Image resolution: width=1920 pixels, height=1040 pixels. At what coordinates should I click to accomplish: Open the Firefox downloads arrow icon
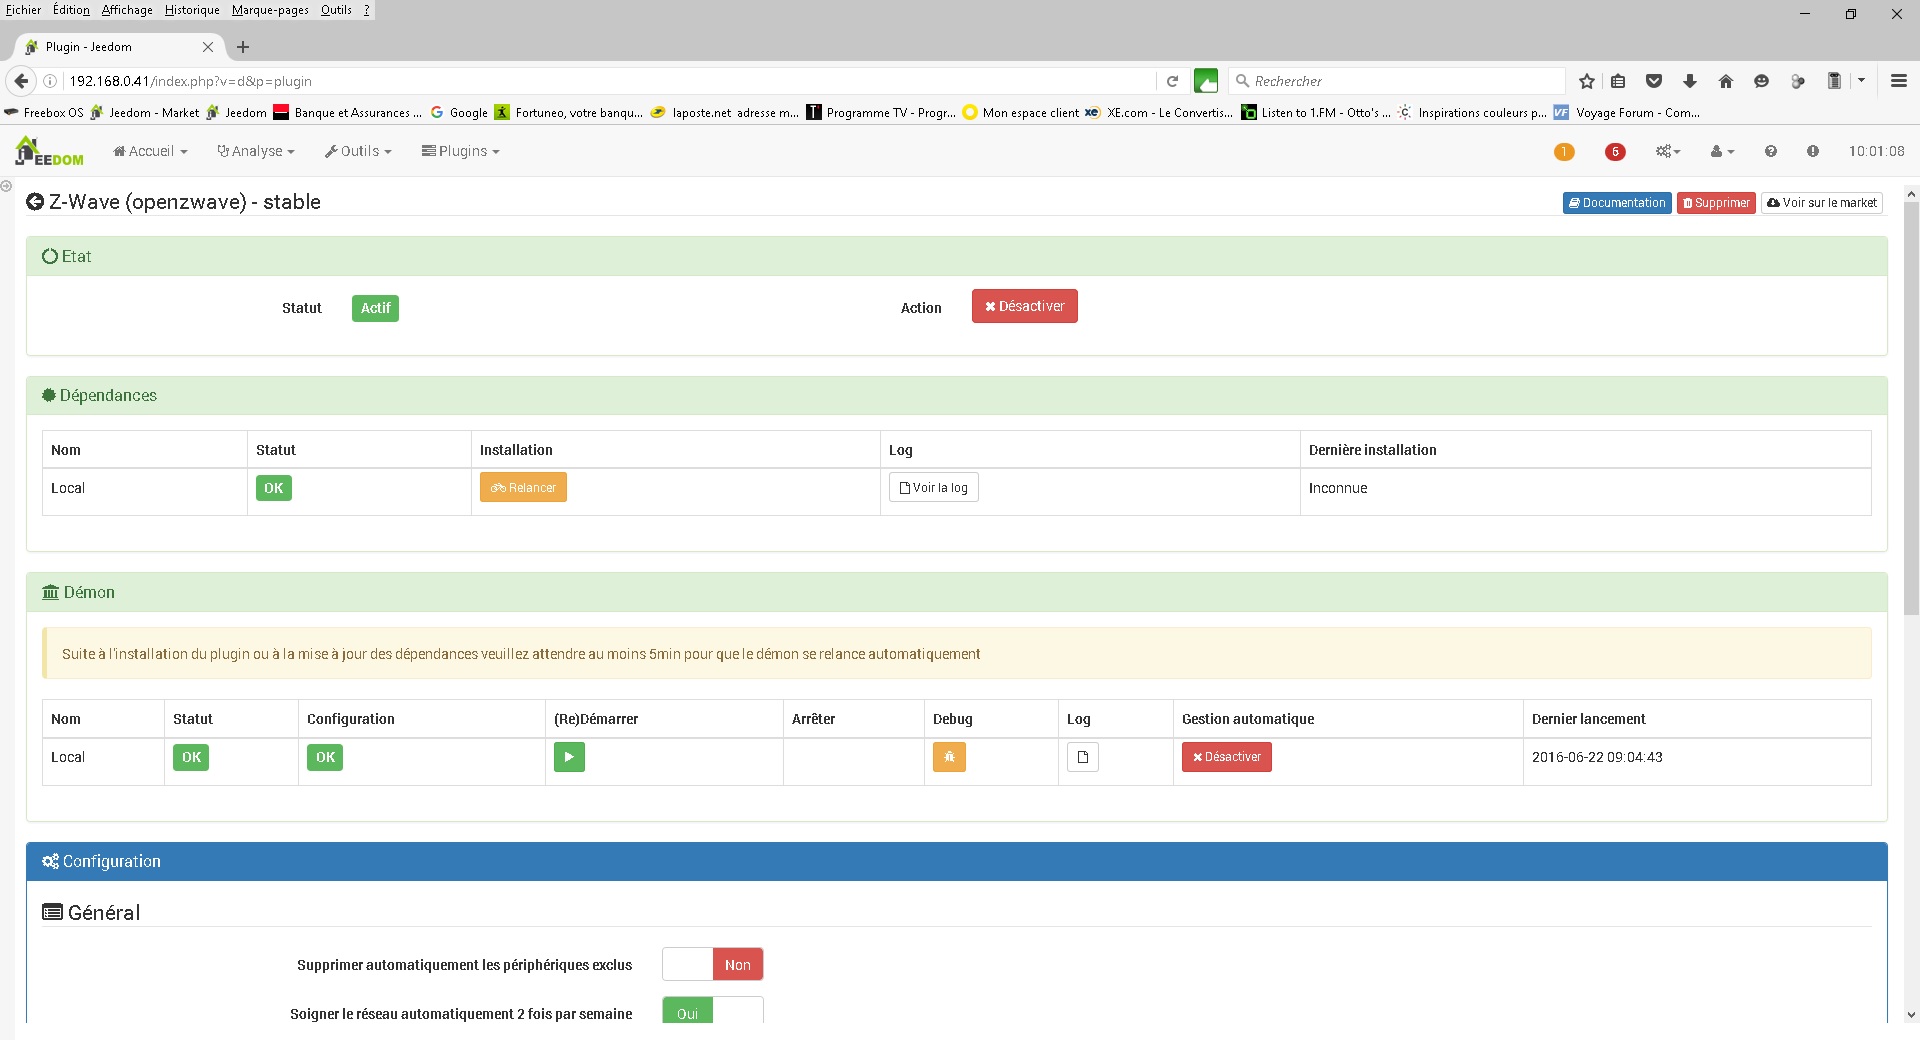1690,81
